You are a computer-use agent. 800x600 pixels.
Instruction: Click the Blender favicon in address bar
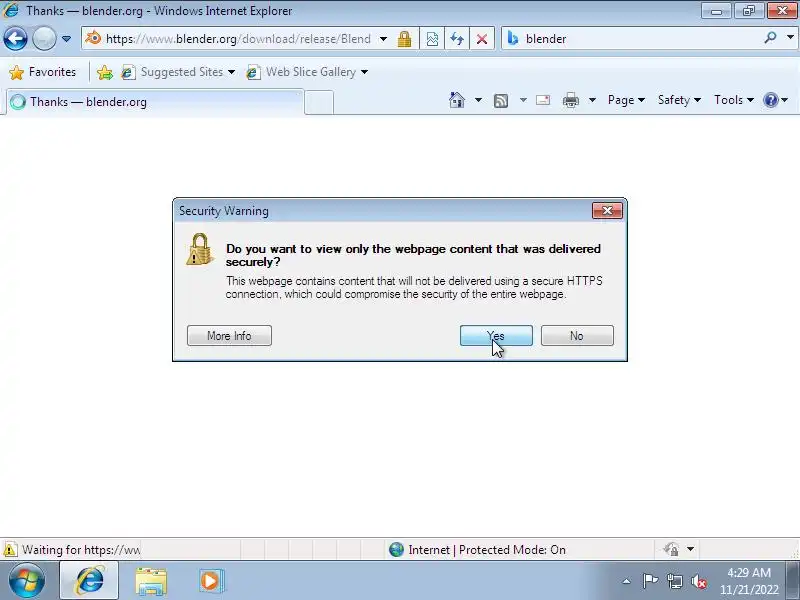[93, 38]
